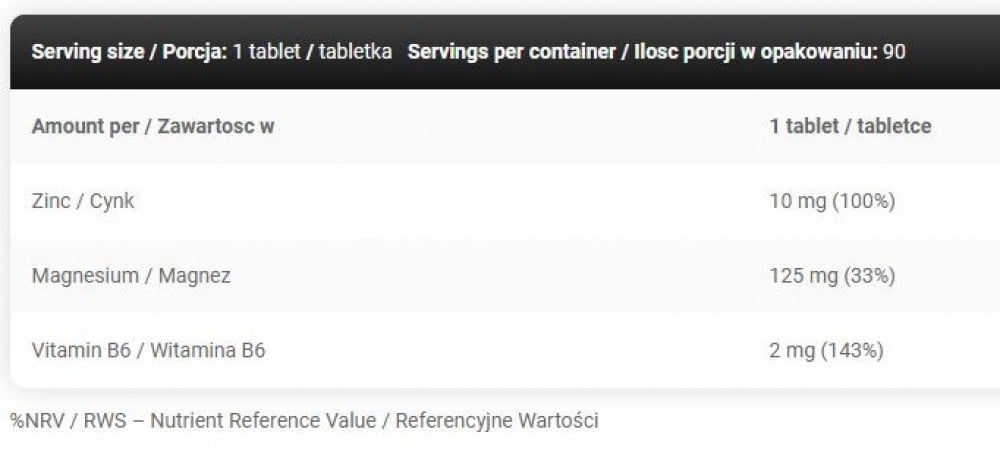Click the %NRV / RWS footnote text
Viewport: 1000px width, 454px height.
pos(68,421)
